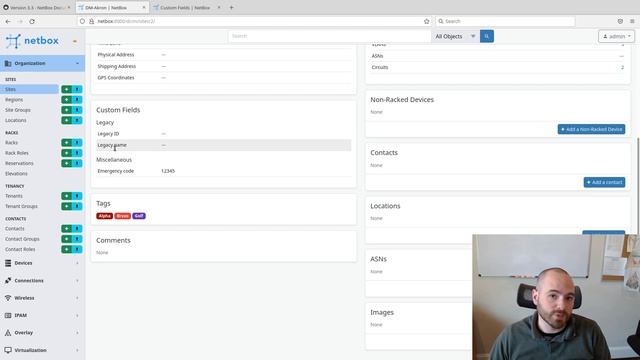Click the green add button next to Sites
Viewport: 640px width, 360px height.
[67, 89]
